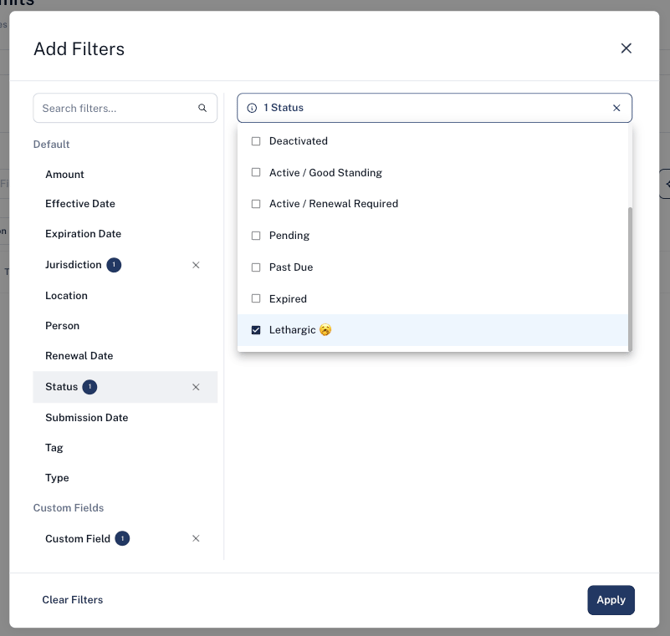Screen dimensions: 670x636
Task: Uncheck the Lethargic status
Action: (256, 330)
